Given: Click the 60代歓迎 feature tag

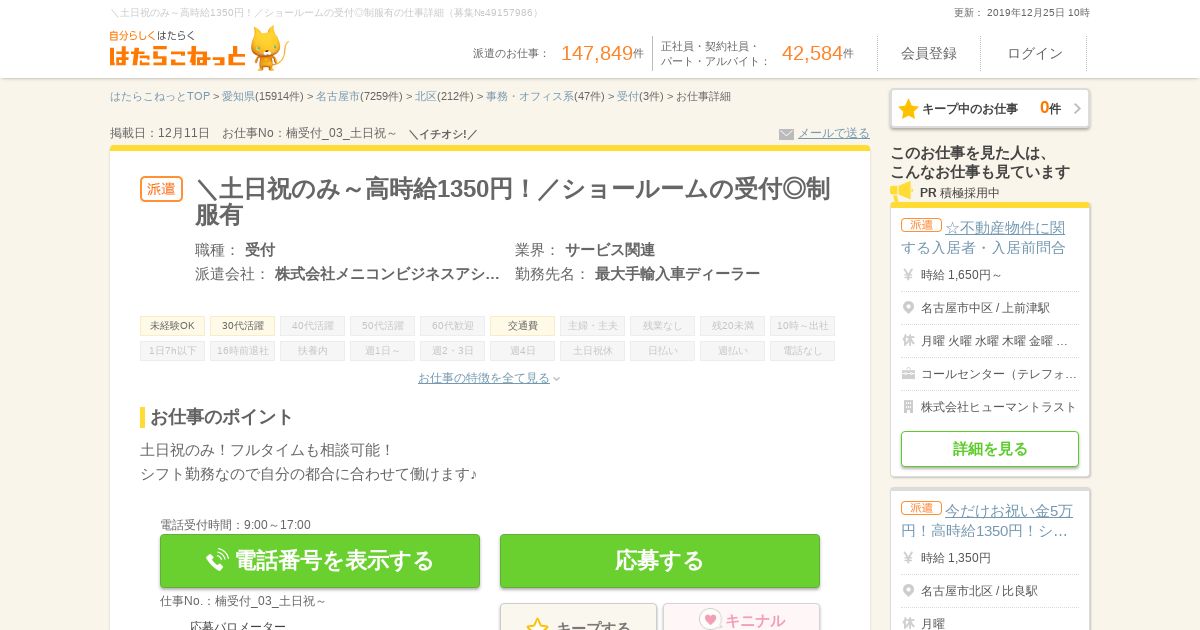Looking at the screenshot, I should (452, 326).
